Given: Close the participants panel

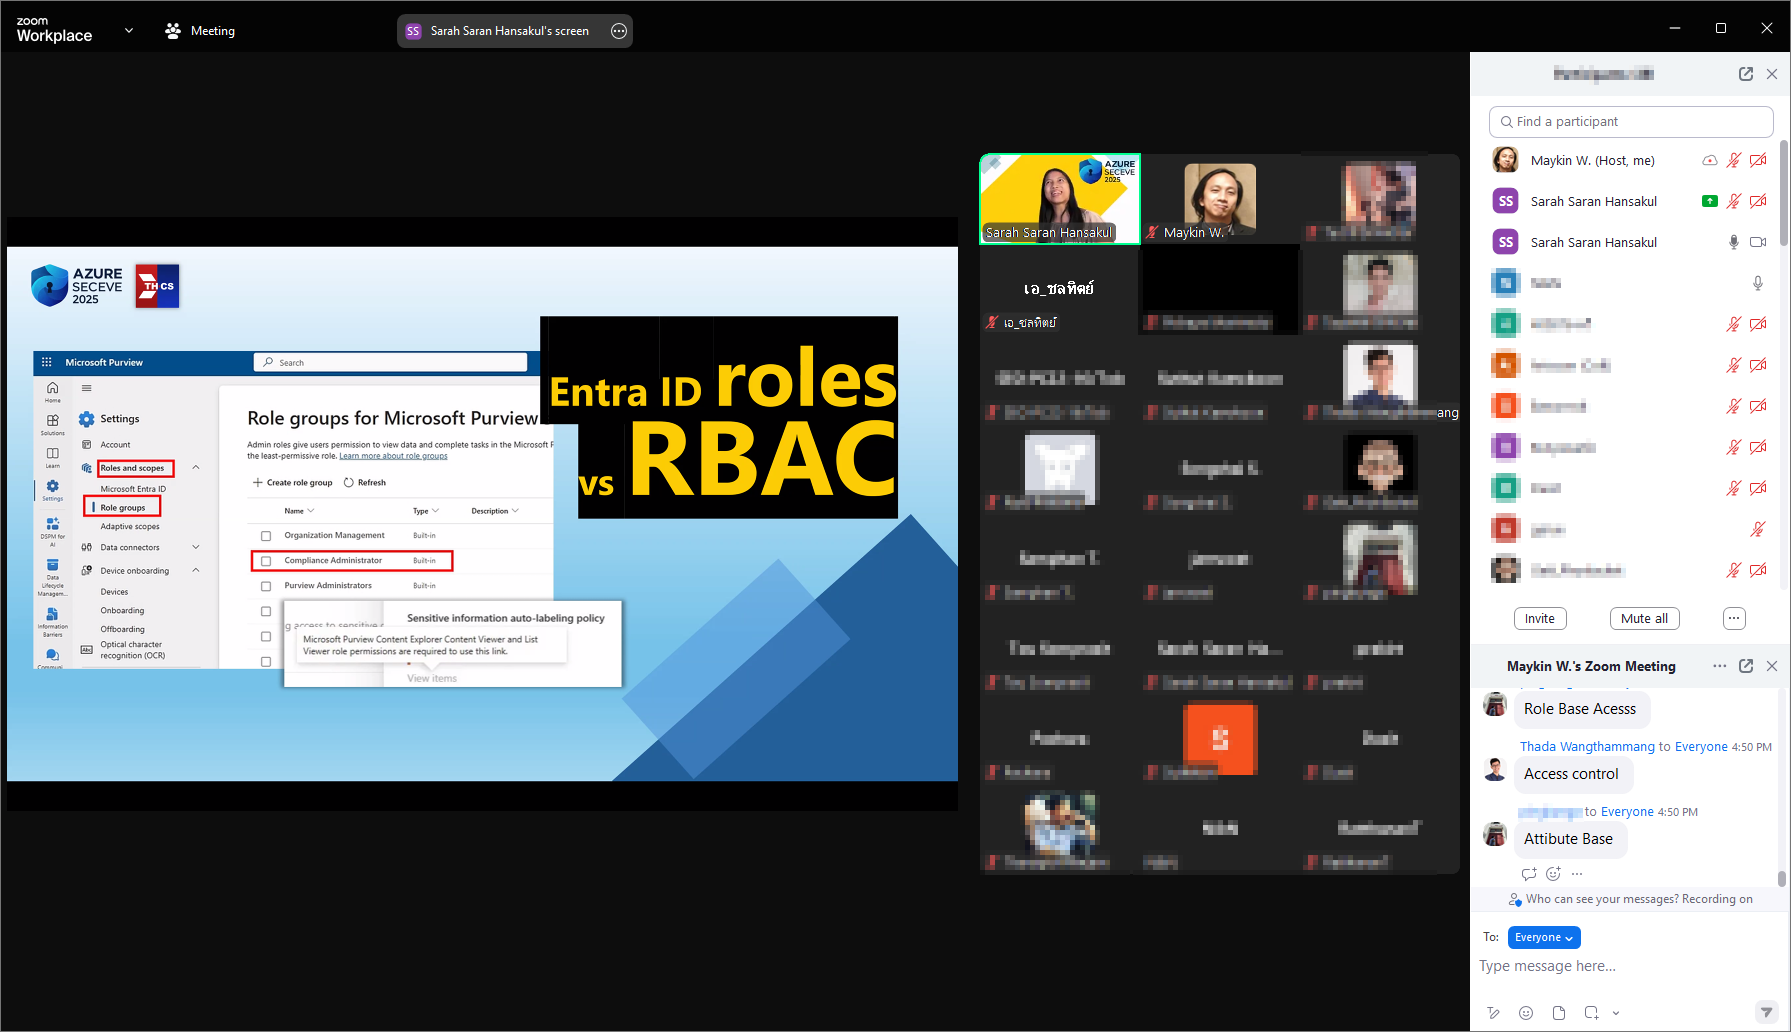Looking at the screenshot, I should tap(1772, 74).
